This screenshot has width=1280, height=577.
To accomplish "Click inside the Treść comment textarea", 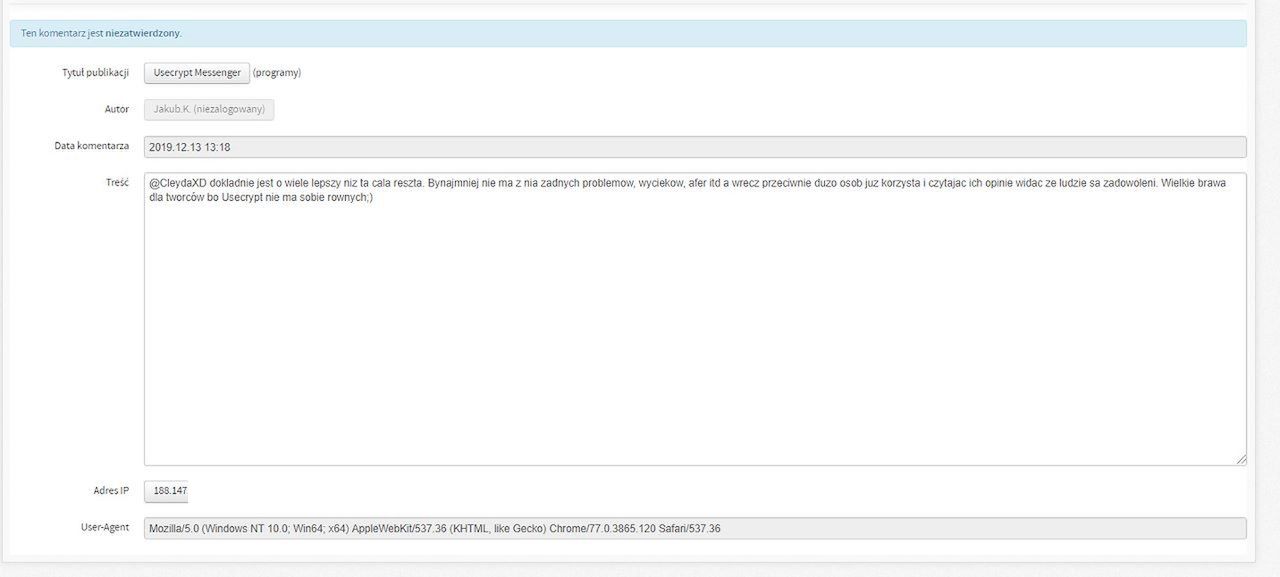I will pyautogui.click(x=695, y=319).
